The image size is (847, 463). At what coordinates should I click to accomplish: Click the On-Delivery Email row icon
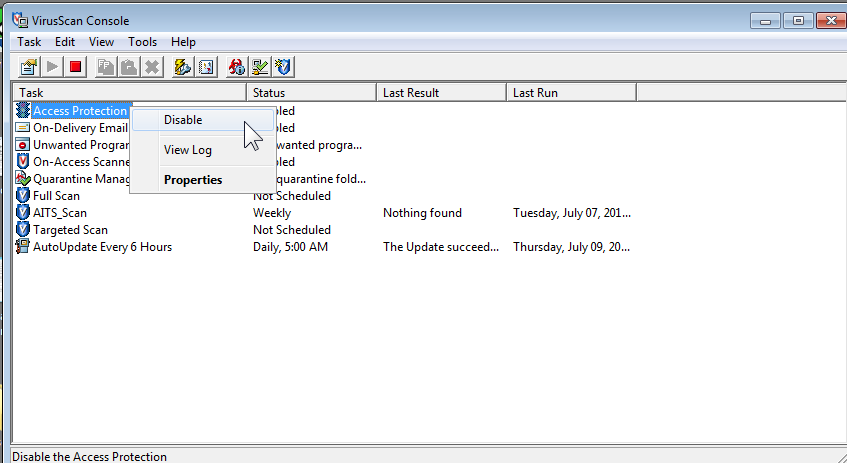click(23, 128)
